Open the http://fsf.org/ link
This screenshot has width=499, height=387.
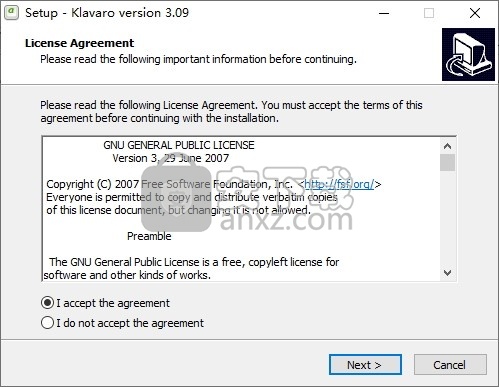click(339, 184)
